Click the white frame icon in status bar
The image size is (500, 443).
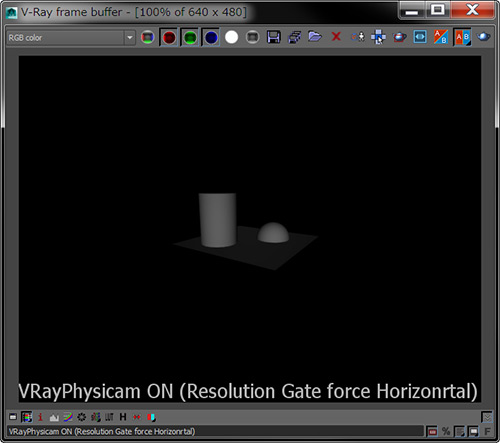473,432
